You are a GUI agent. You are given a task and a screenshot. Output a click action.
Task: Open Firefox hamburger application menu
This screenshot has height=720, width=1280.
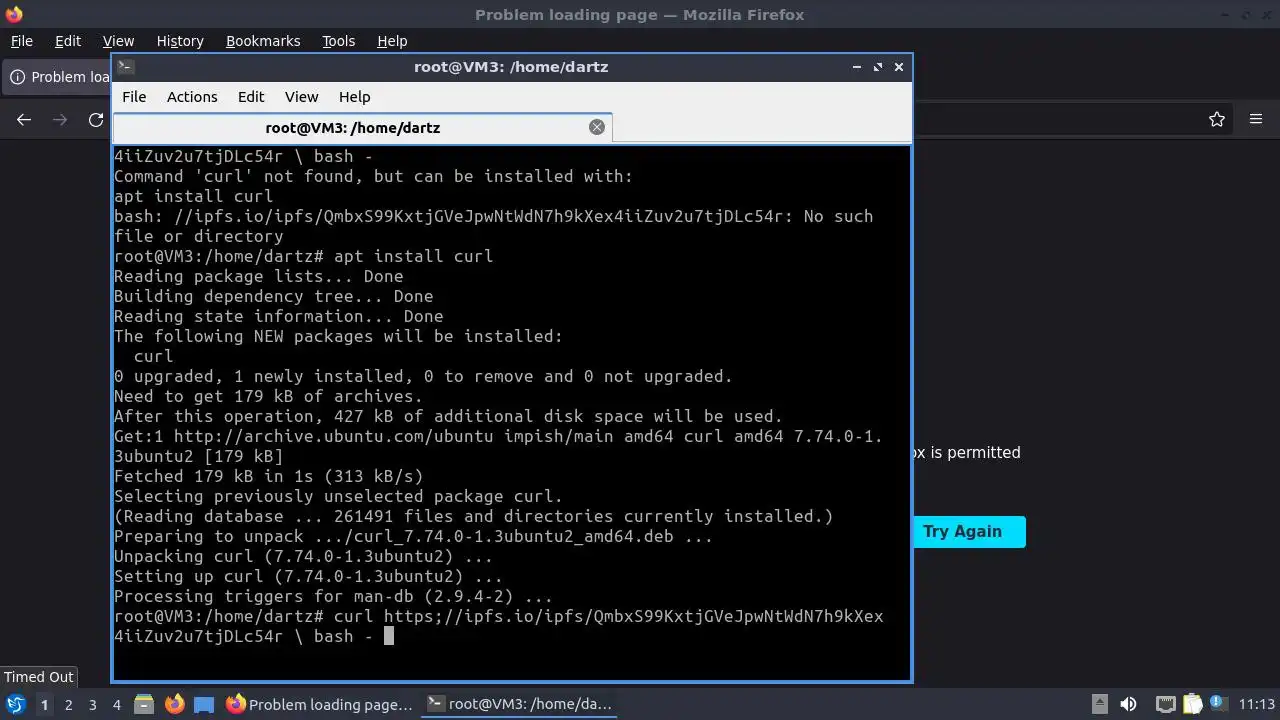click(1256, 120)
